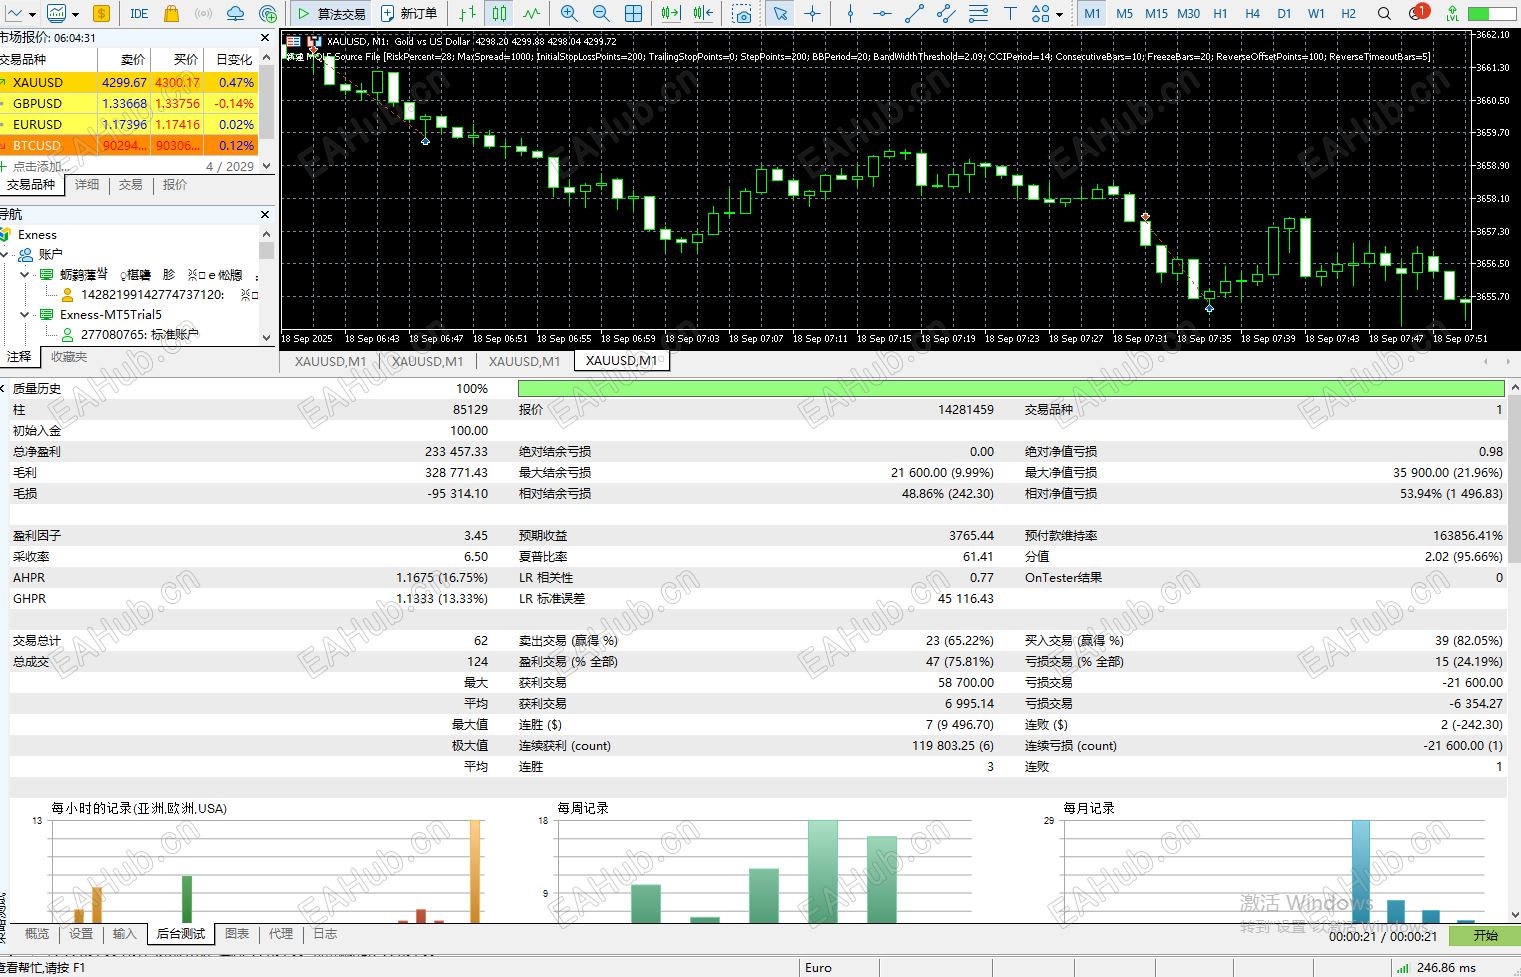Open the 详细 details tab in Market Watch

pyautogui.click(x=87, y=185)
